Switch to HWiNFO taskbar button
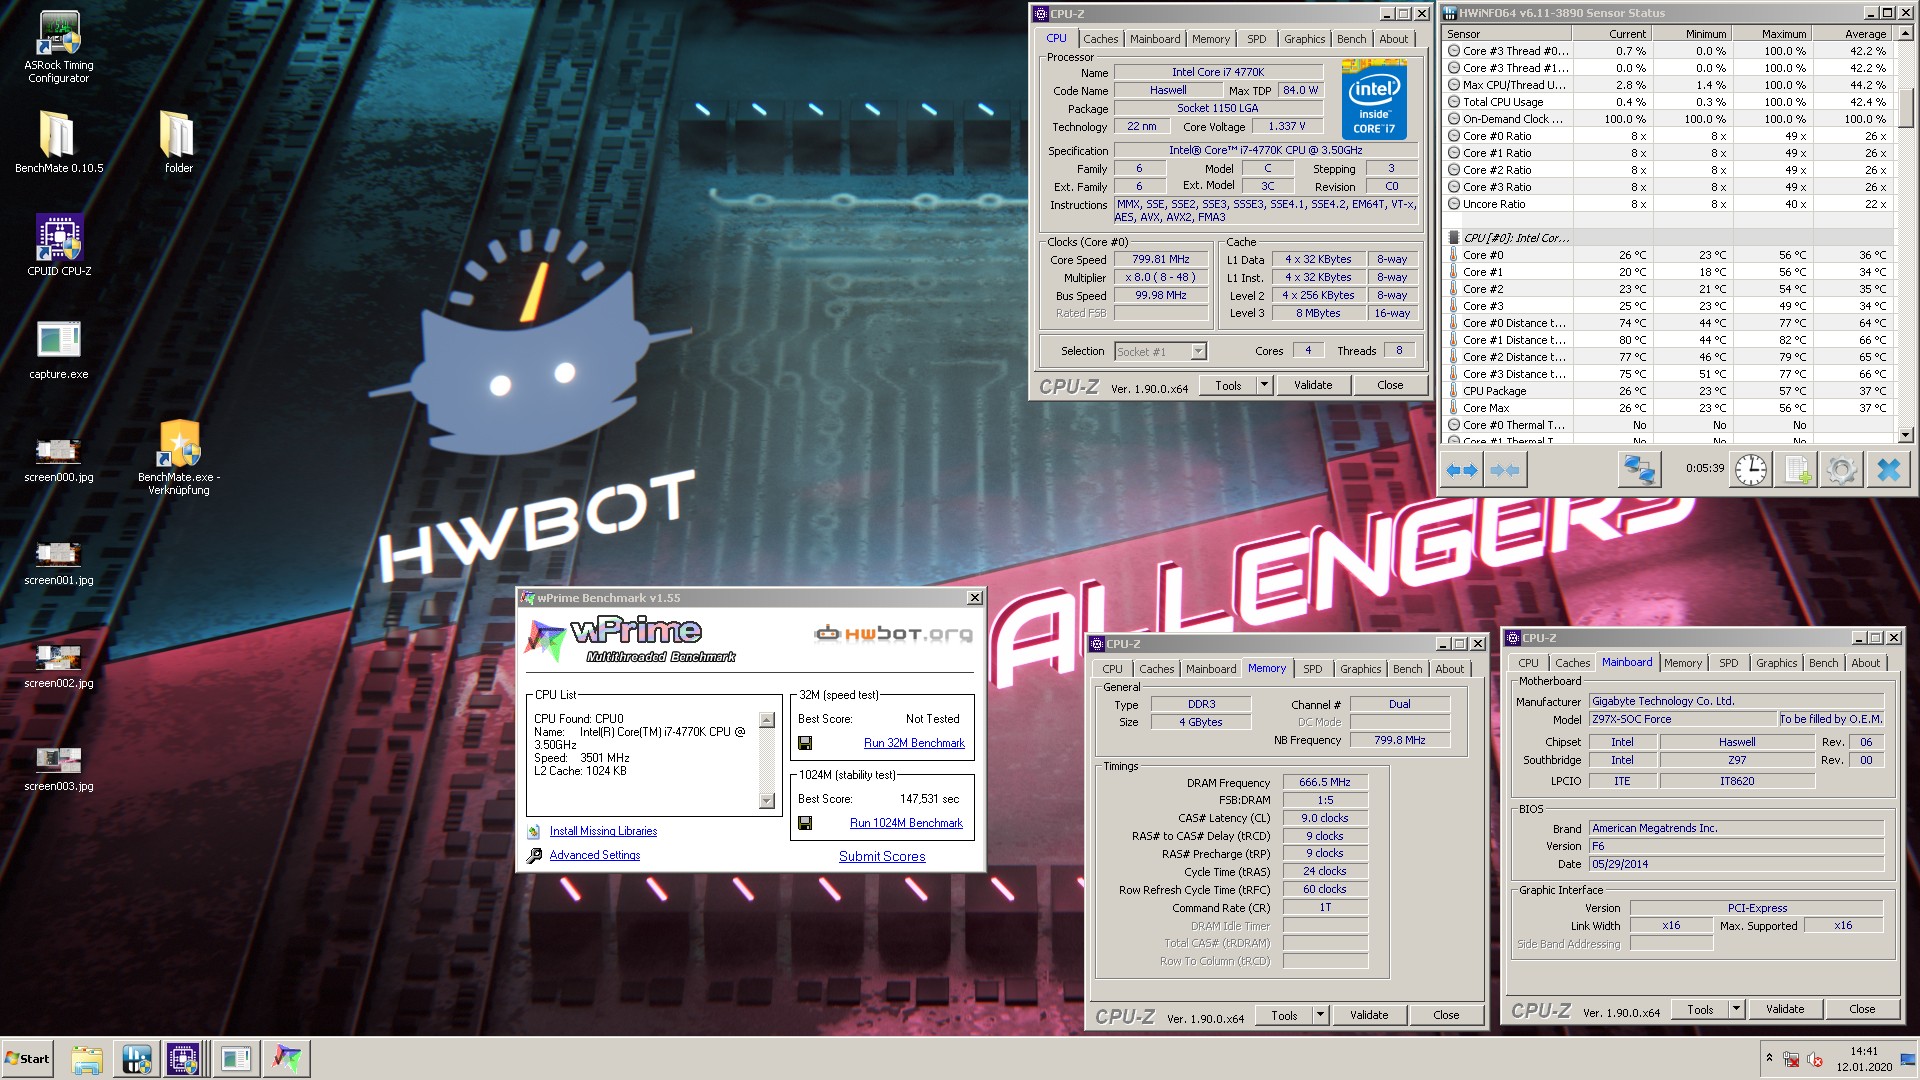The height and width of the screenshot is (1080, 1920). (x=137, y=1059)
